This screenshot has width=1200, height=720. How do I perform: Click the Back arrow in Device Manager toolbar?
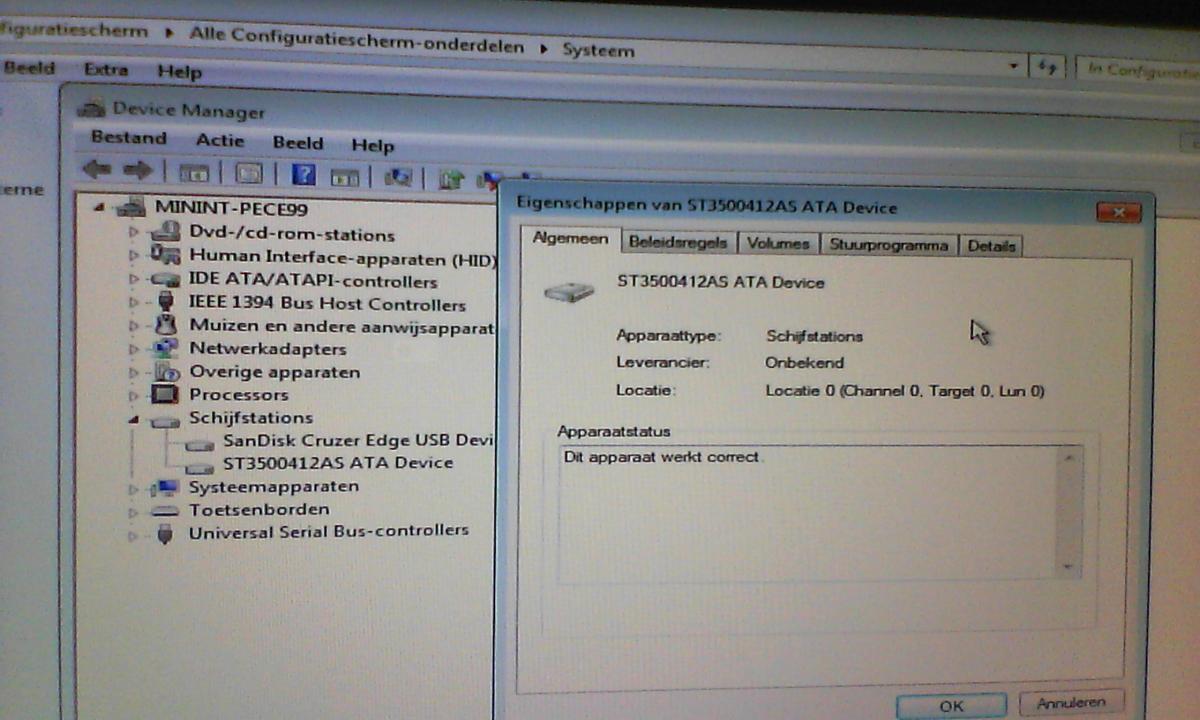[97, 170]
